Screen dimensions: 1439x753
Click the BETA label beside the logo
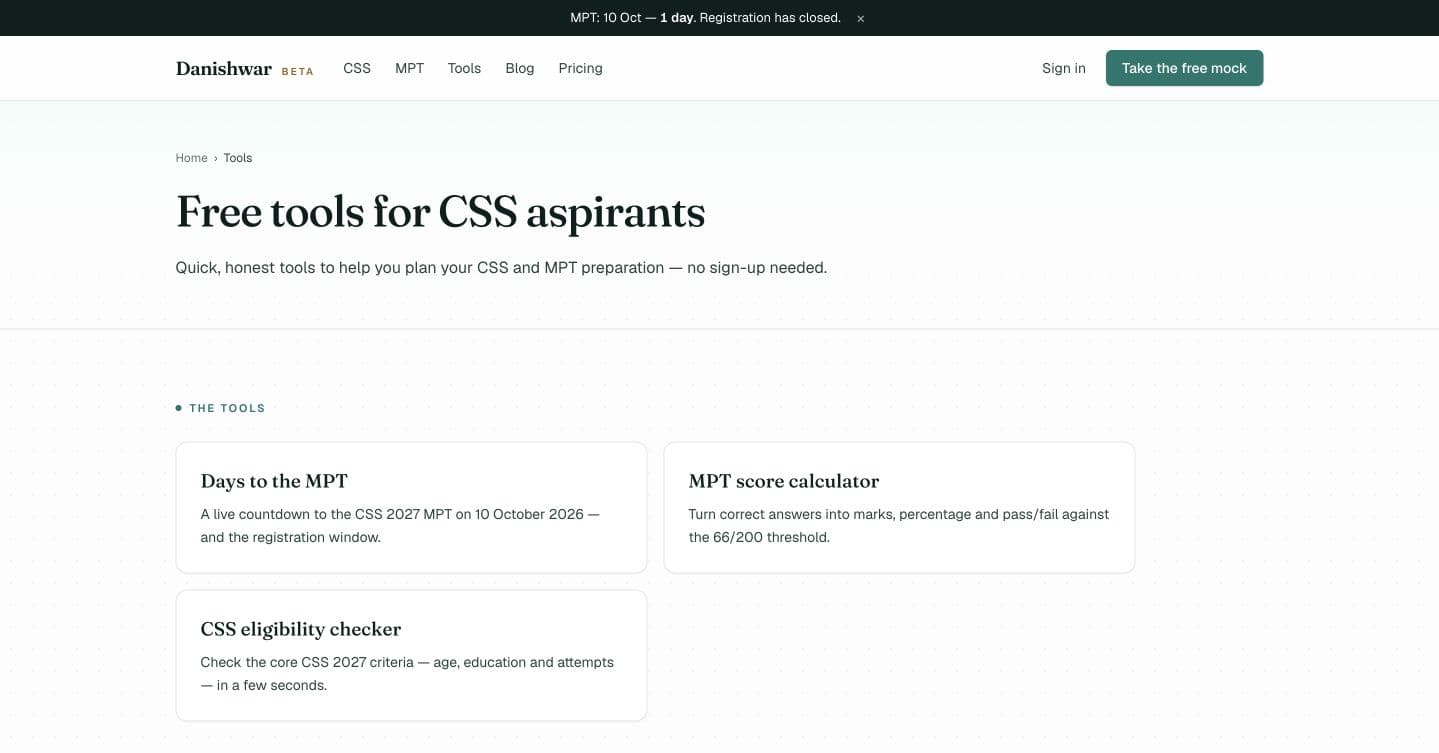point(298,72)
